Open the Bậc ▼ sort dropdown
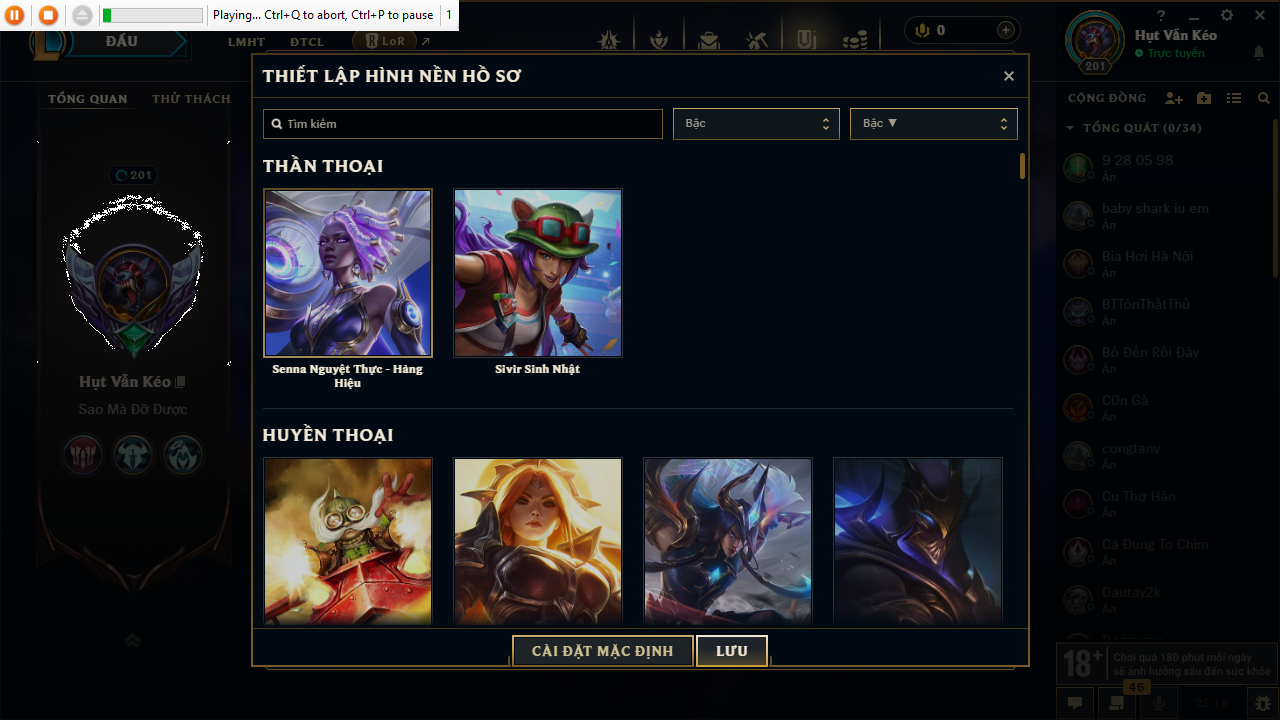 click(x=934, y=124)
